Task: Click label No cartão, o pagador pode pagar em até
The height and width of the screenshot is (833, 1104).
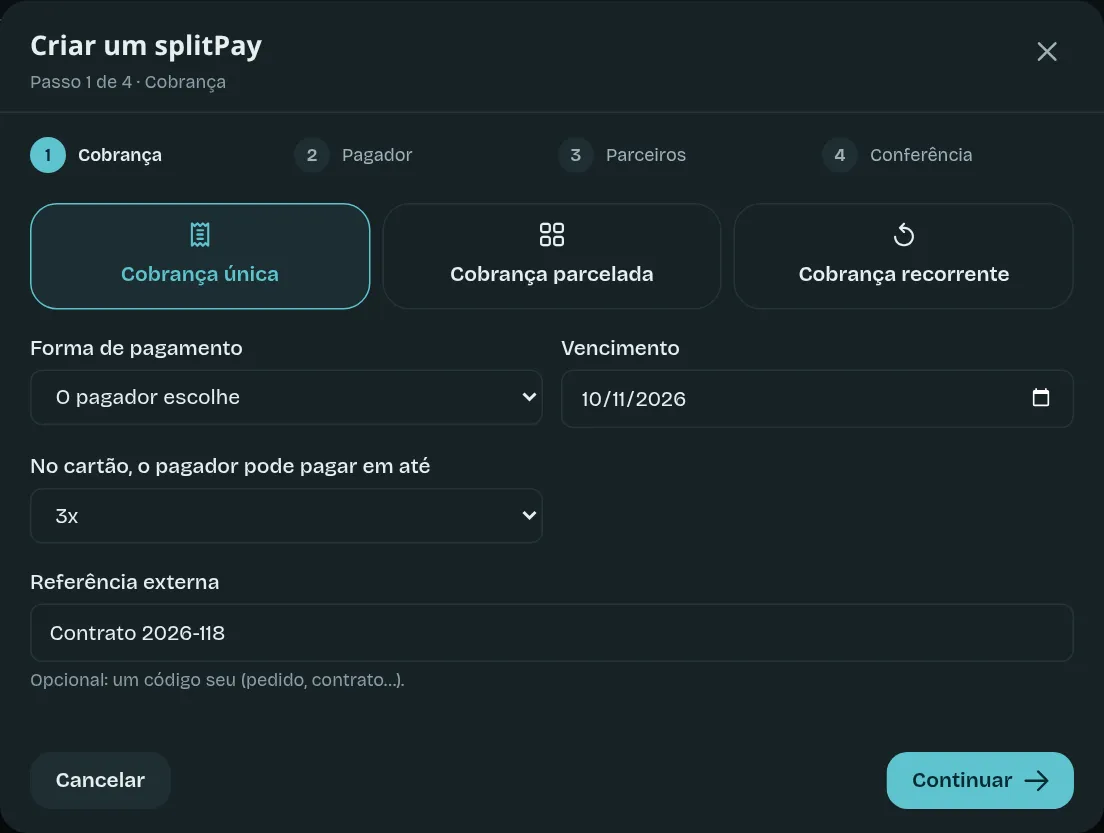Action: (x=230, y=466)
